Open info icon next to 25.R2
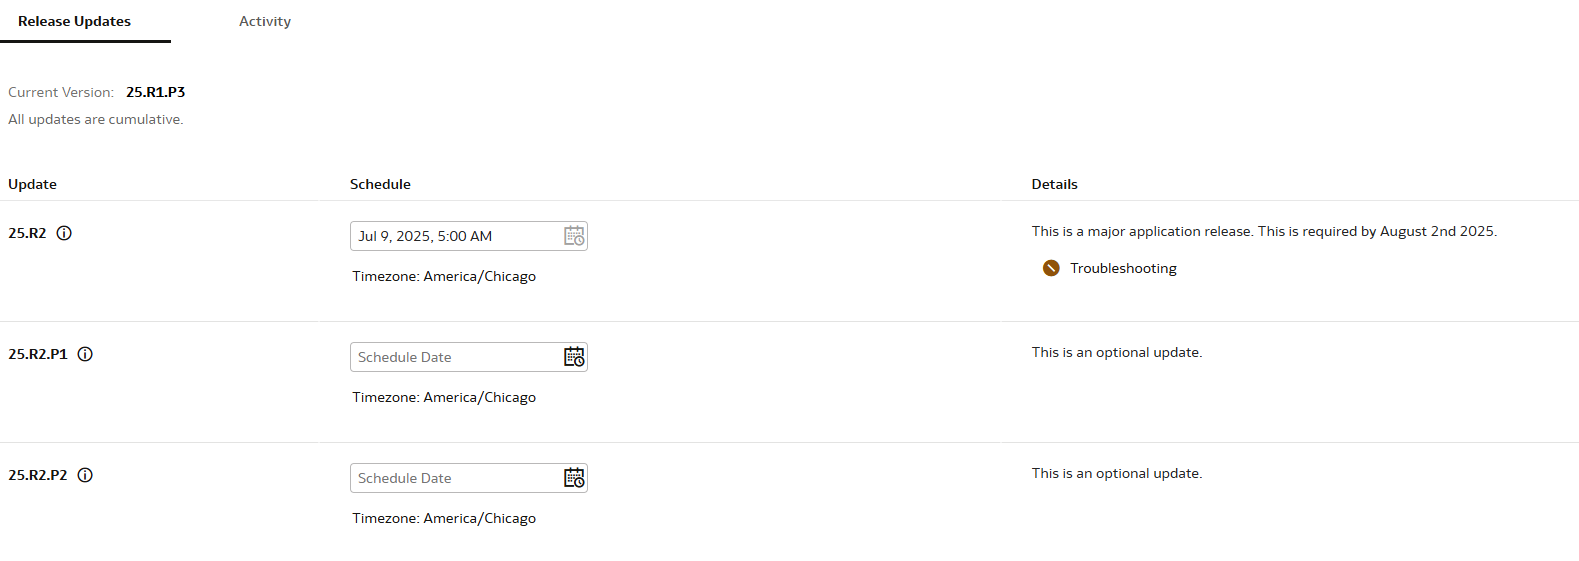This screenshot has width=1579, height=561. click(64, 233)
